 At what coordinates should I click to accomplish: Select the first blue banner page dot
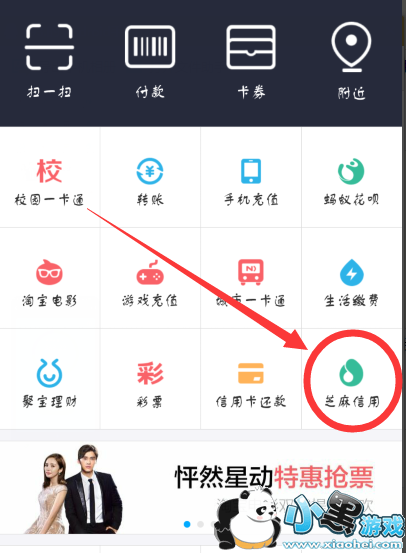coord(187,524)
